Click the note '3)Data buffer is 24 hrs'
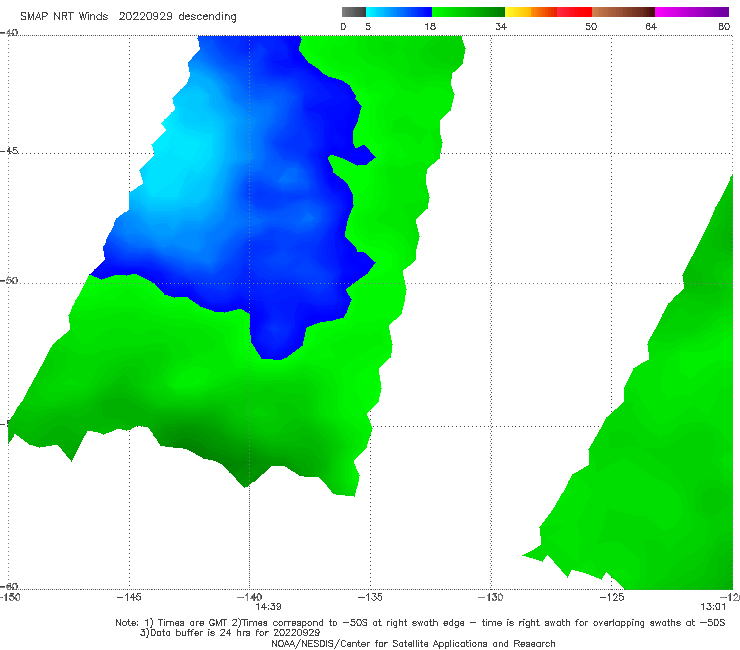 [x=230, y=633]
